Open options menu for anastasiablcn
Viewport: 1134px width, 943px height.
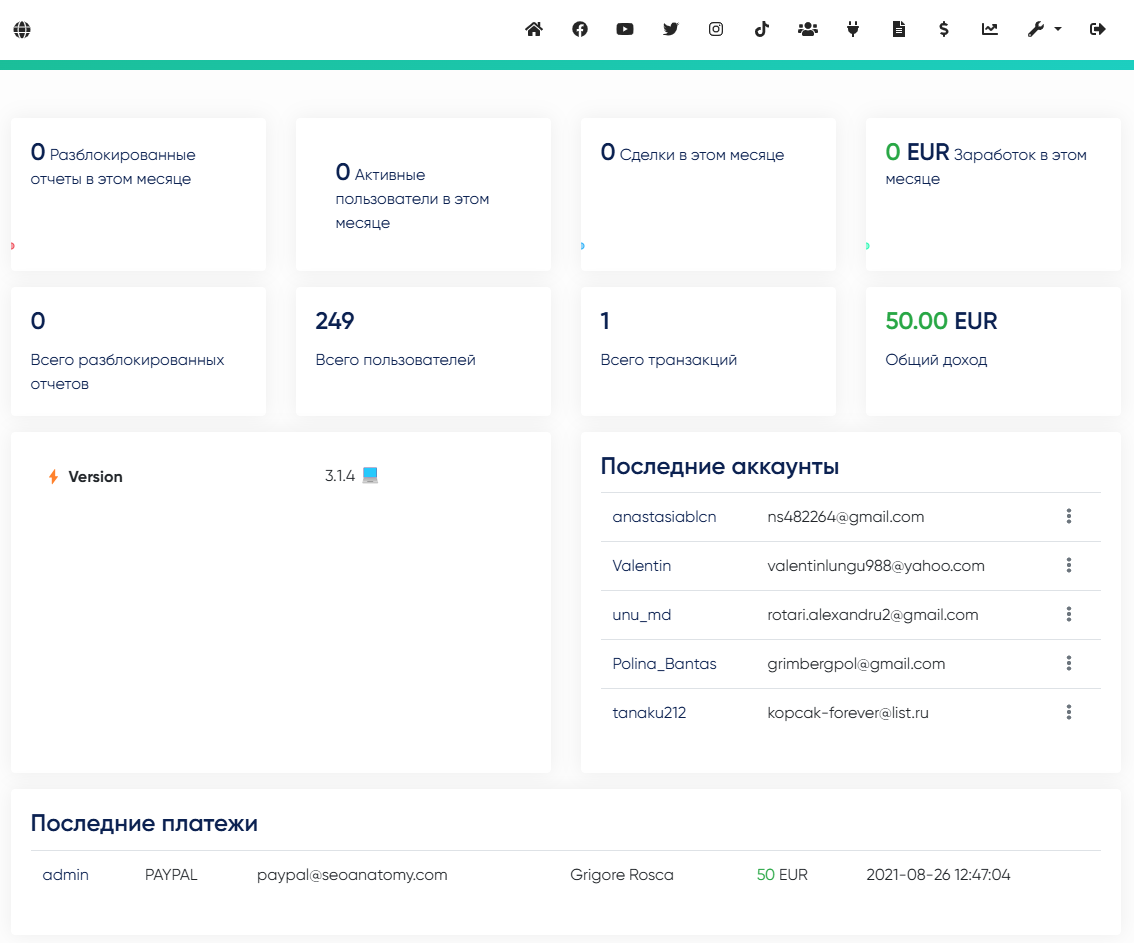pos(1069,516)
